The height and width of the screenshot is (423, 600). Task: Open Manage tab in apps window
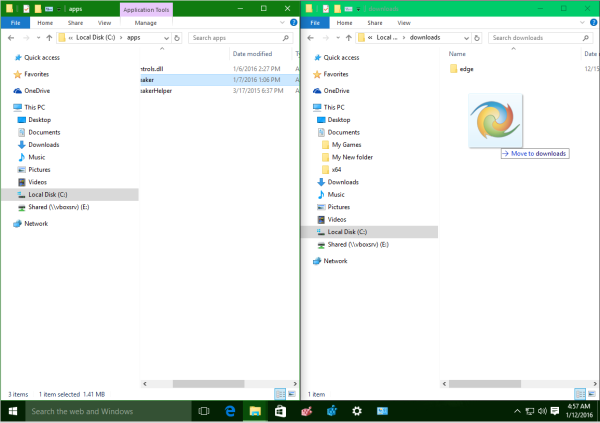(146, 23)
